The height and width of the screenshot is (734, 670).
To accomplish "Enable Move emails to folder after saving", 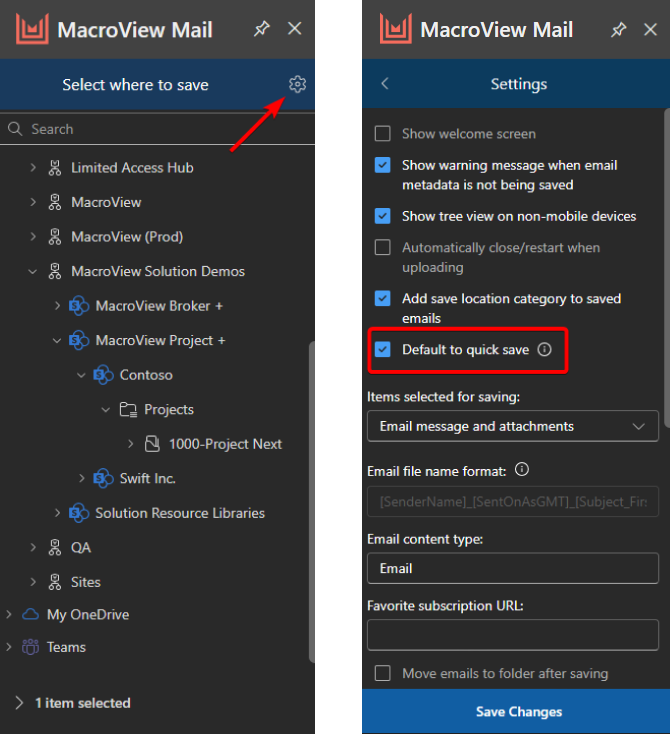I will (383, 673).
